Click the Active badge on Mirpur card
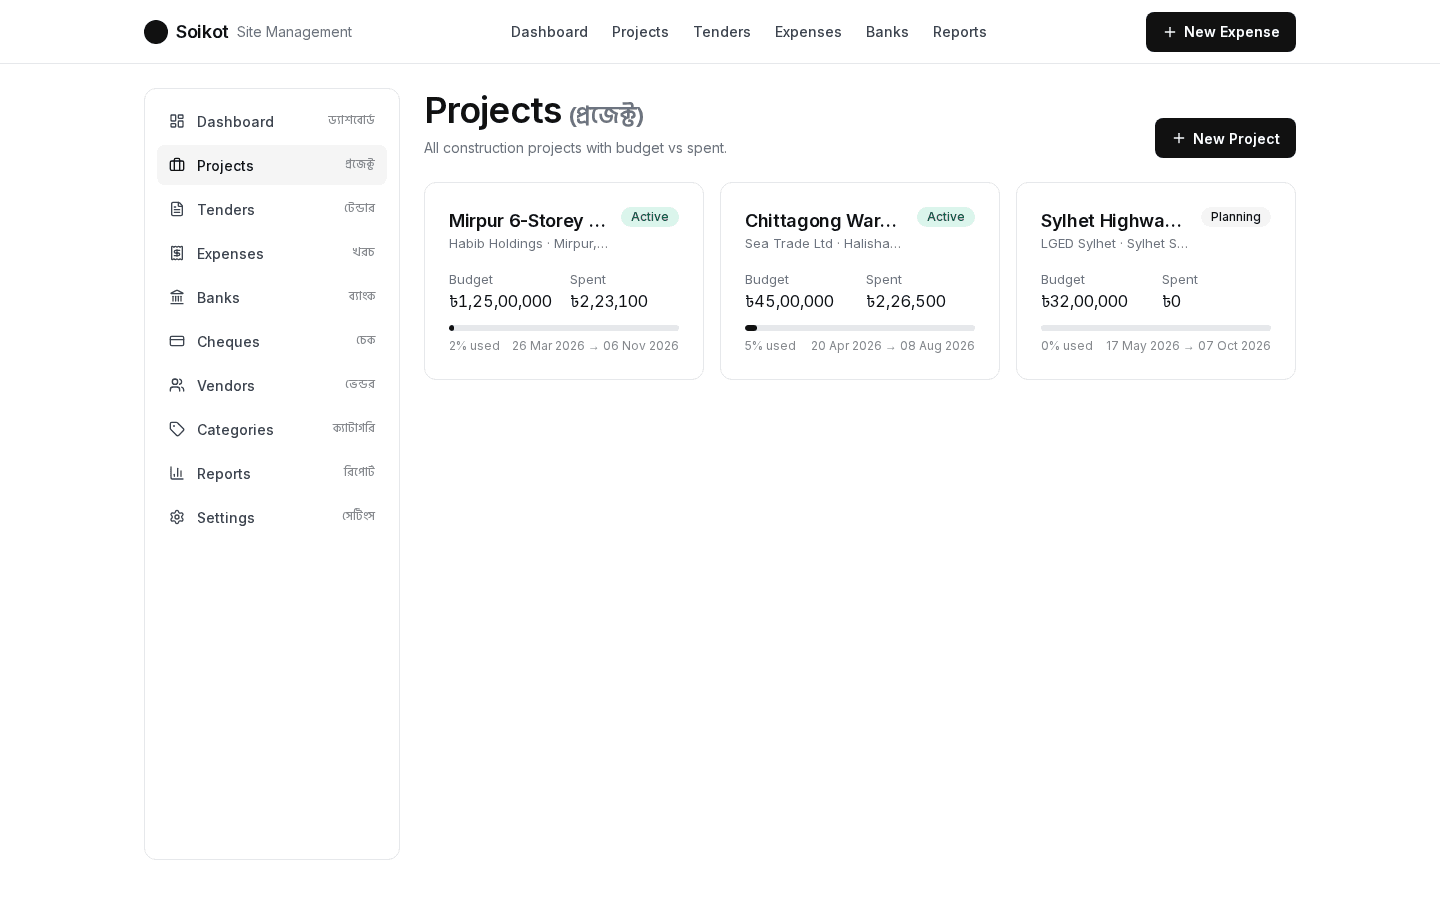The height and width of the screenshot is (900, 1440). (x=650, y=217)
